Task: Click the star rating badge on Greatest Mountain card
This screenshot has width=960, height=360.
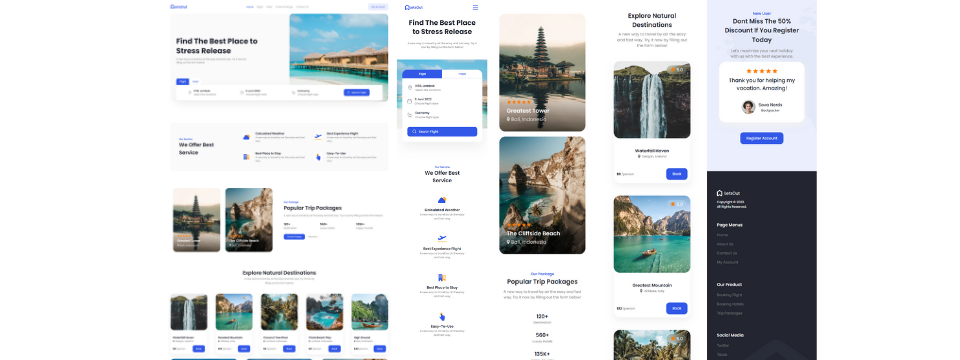Action: (677, 204)
